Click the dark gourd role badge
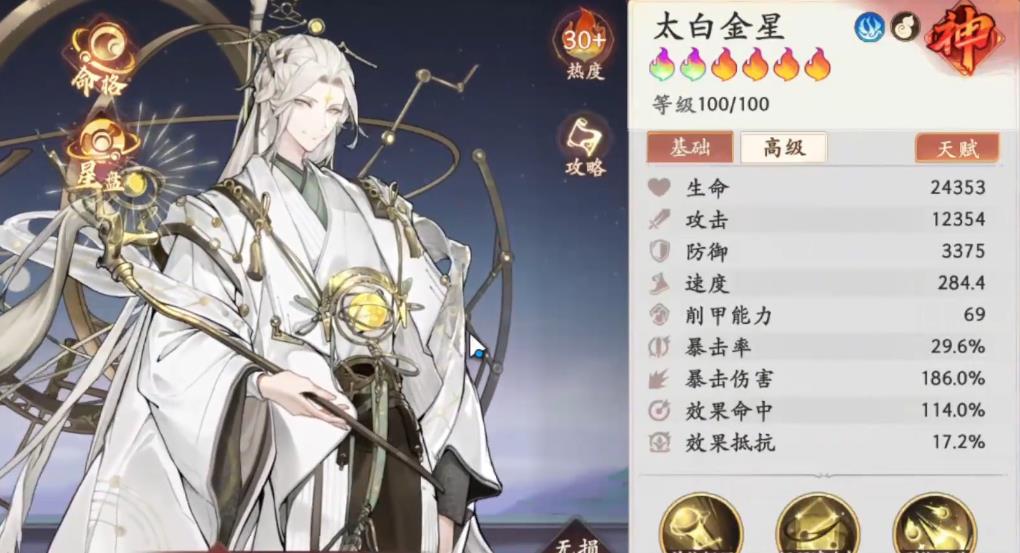Screen dimensions: 1020x553 click(x=906, y=27)
